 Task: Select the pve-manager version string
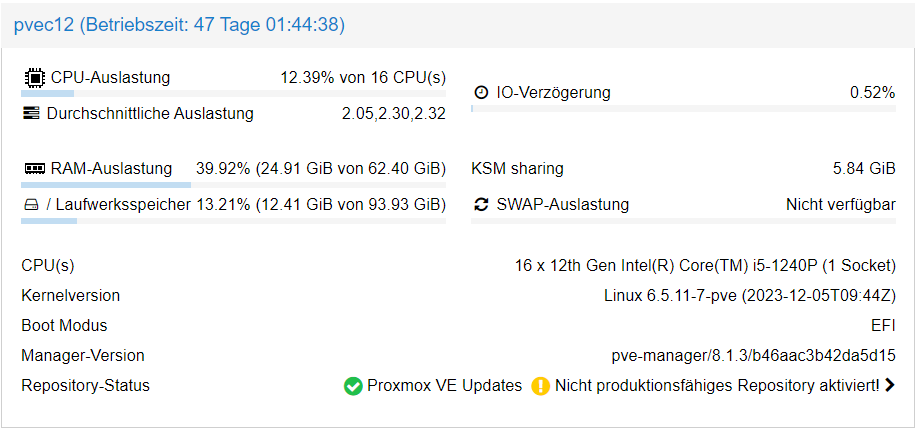[754, 356]
